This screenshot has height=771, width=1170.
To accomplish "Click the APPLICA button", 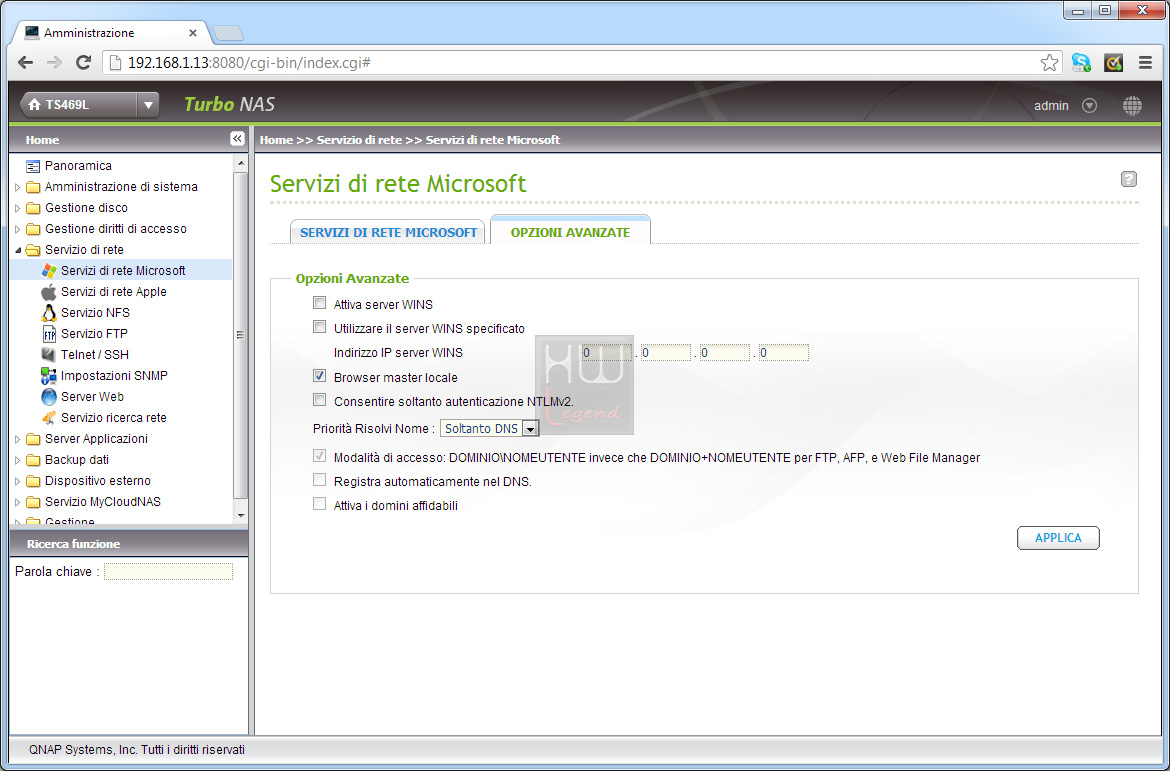I will click(1058, 537).
